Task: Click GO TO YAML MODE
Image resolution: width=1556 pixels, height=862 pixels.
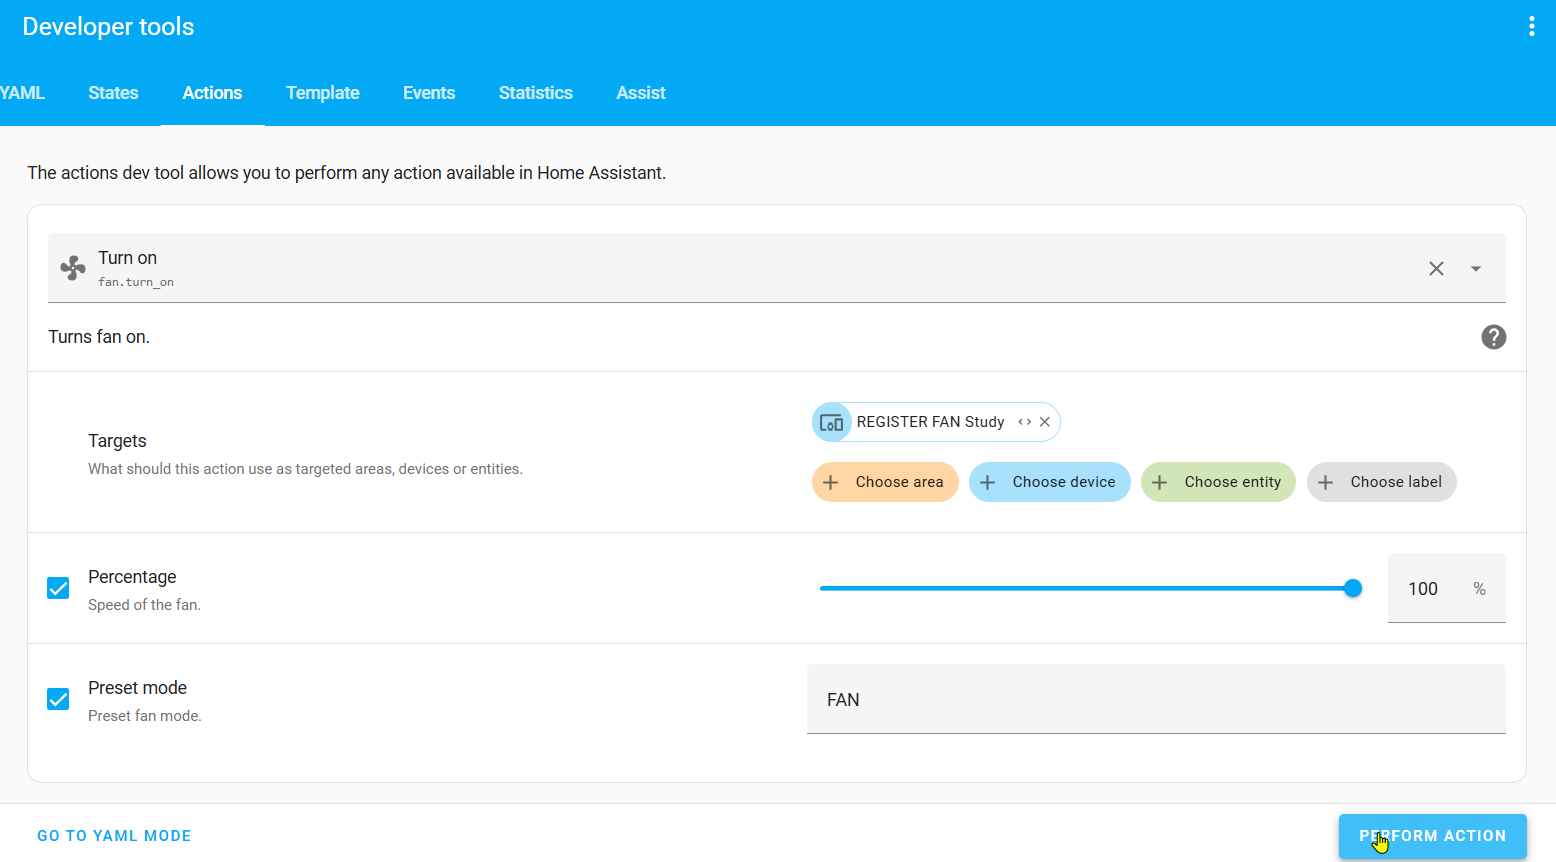Action: tap(114, 836)
